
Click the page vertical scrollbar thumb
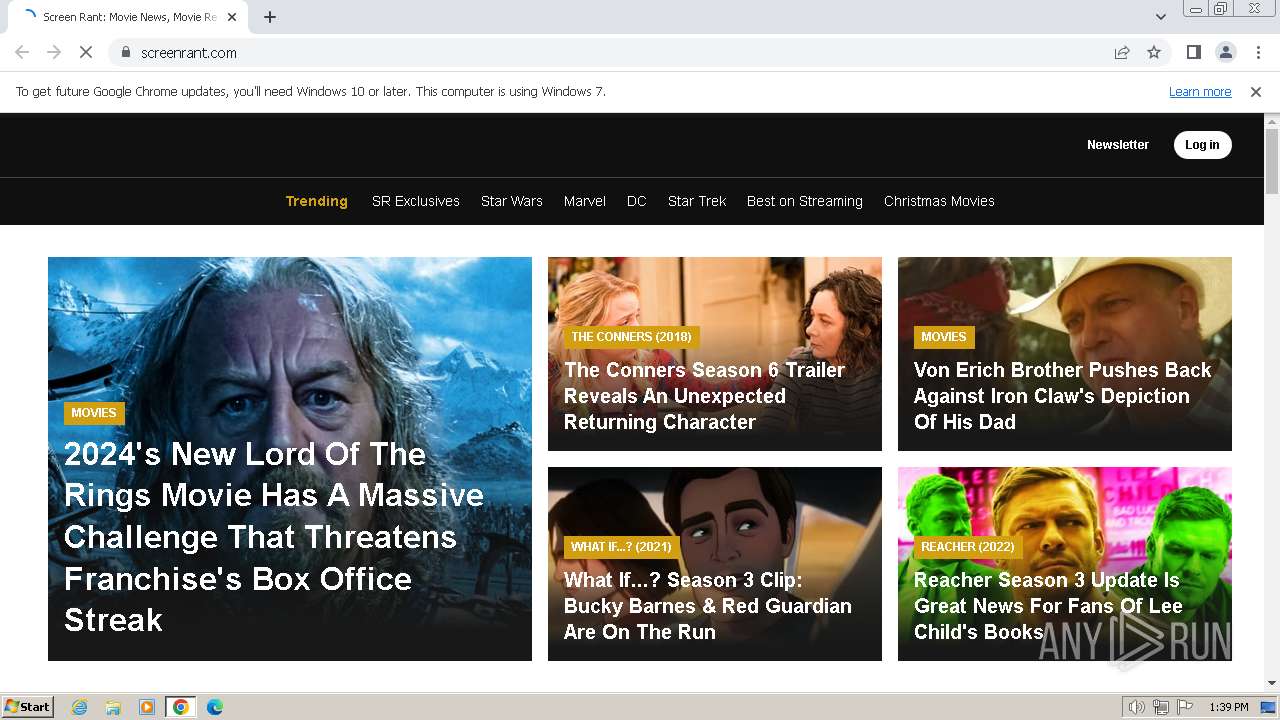[1272, 162]
